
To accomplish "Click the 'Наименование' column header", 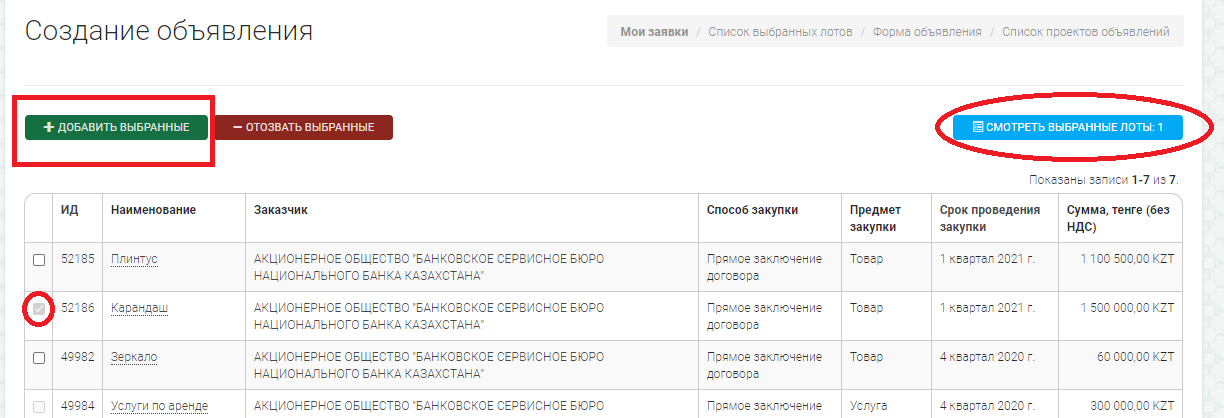I will (x=153, y=209).
